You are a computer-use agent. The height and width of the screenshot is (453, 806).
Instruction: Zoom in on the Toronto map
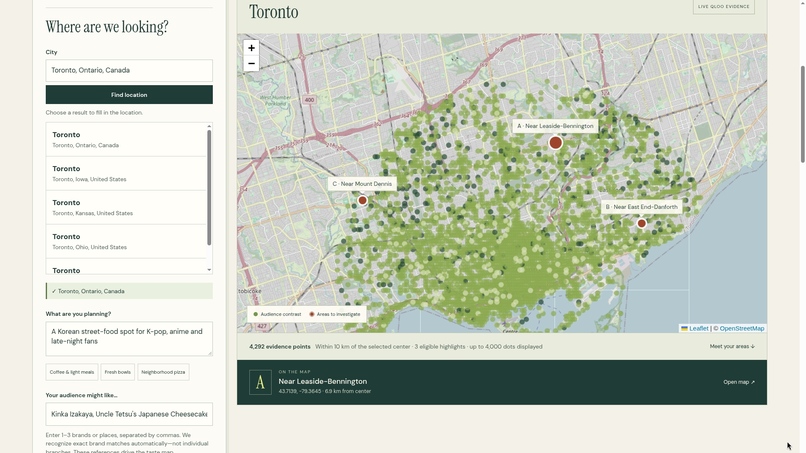(x=251, y=48)
